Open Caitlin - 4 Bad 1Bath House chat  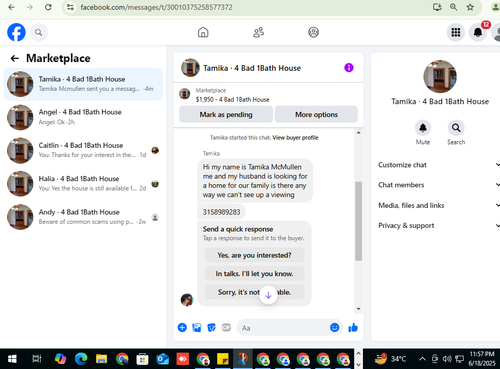point(83,150)
